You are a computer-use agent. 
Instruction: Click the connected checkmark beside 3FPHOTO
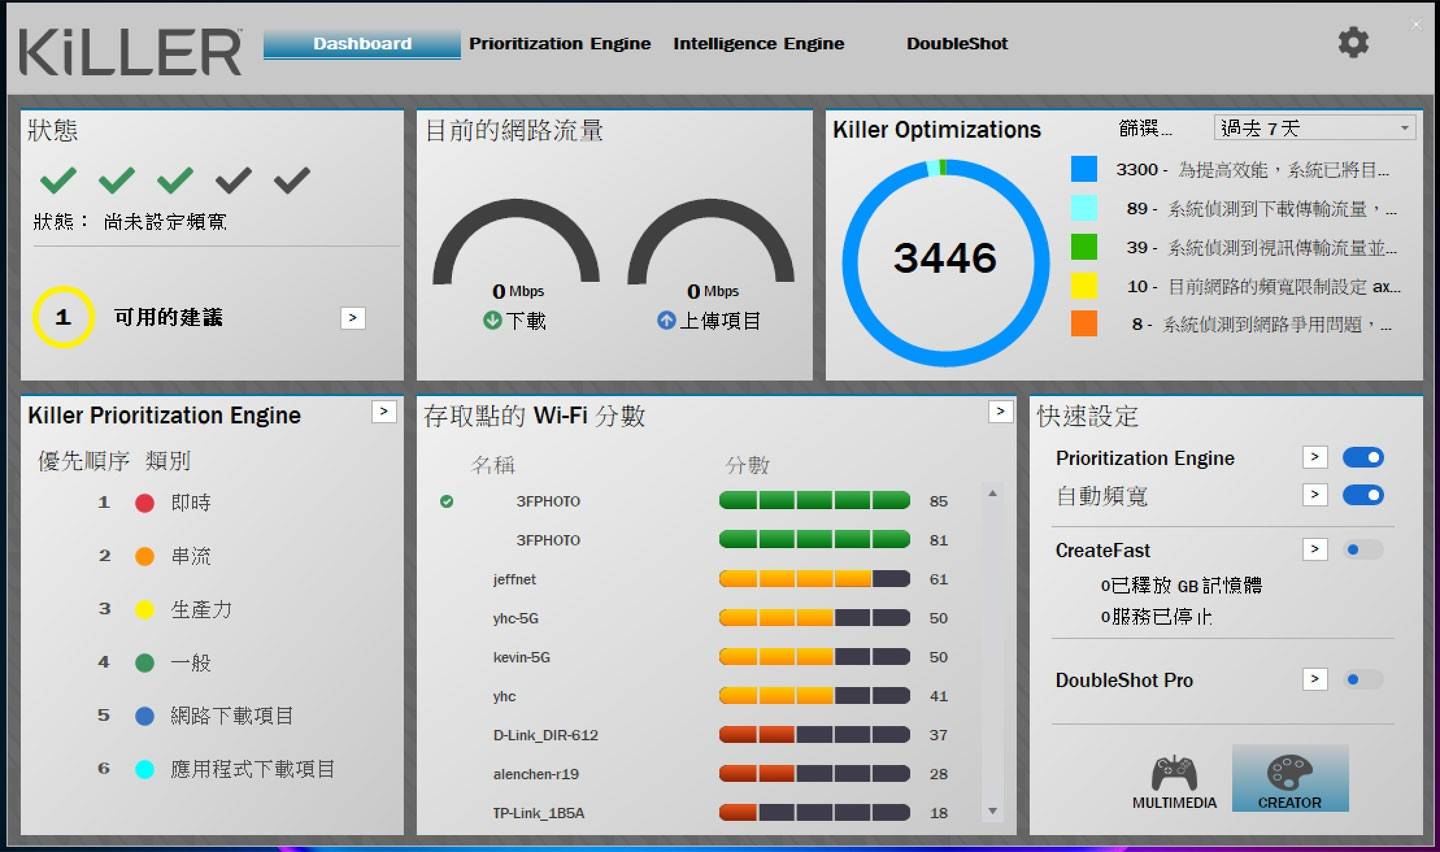(447, 501)
